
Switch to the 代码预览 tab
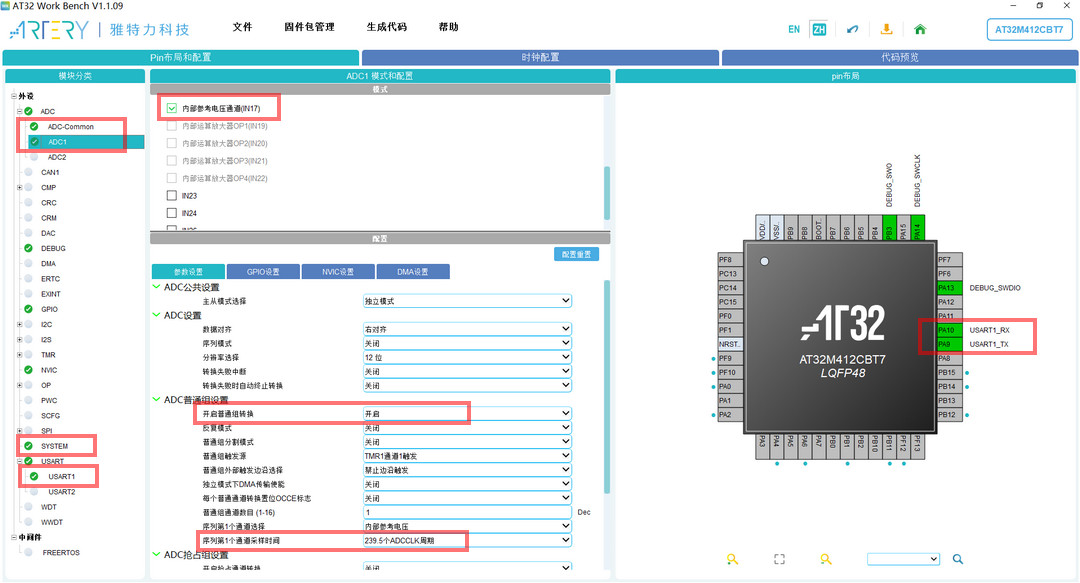pos(899,57)
